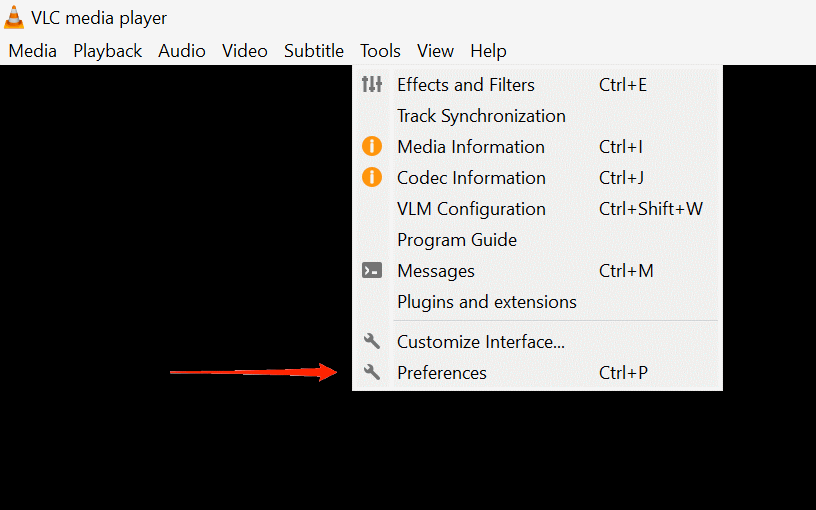This screenshot has width=816, height=510.
Task: Click the Preferences wrench icon
Action: tap(372, 373)
